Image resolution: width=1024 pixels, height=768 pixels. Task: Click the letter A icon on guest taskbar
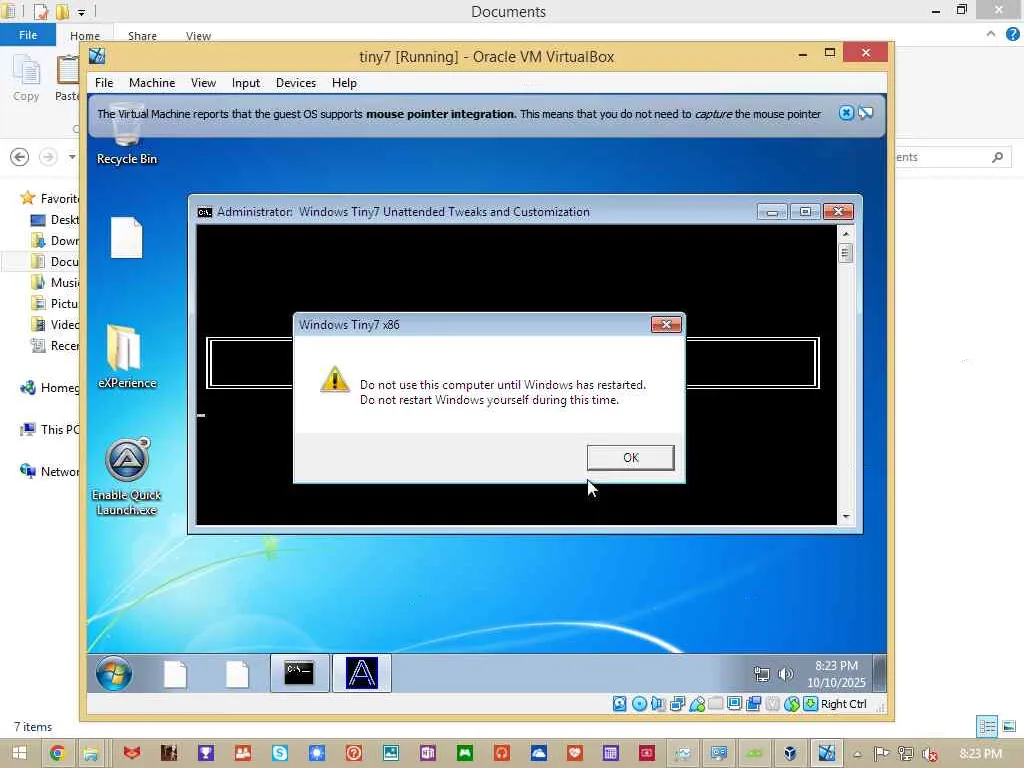(362, 673)
